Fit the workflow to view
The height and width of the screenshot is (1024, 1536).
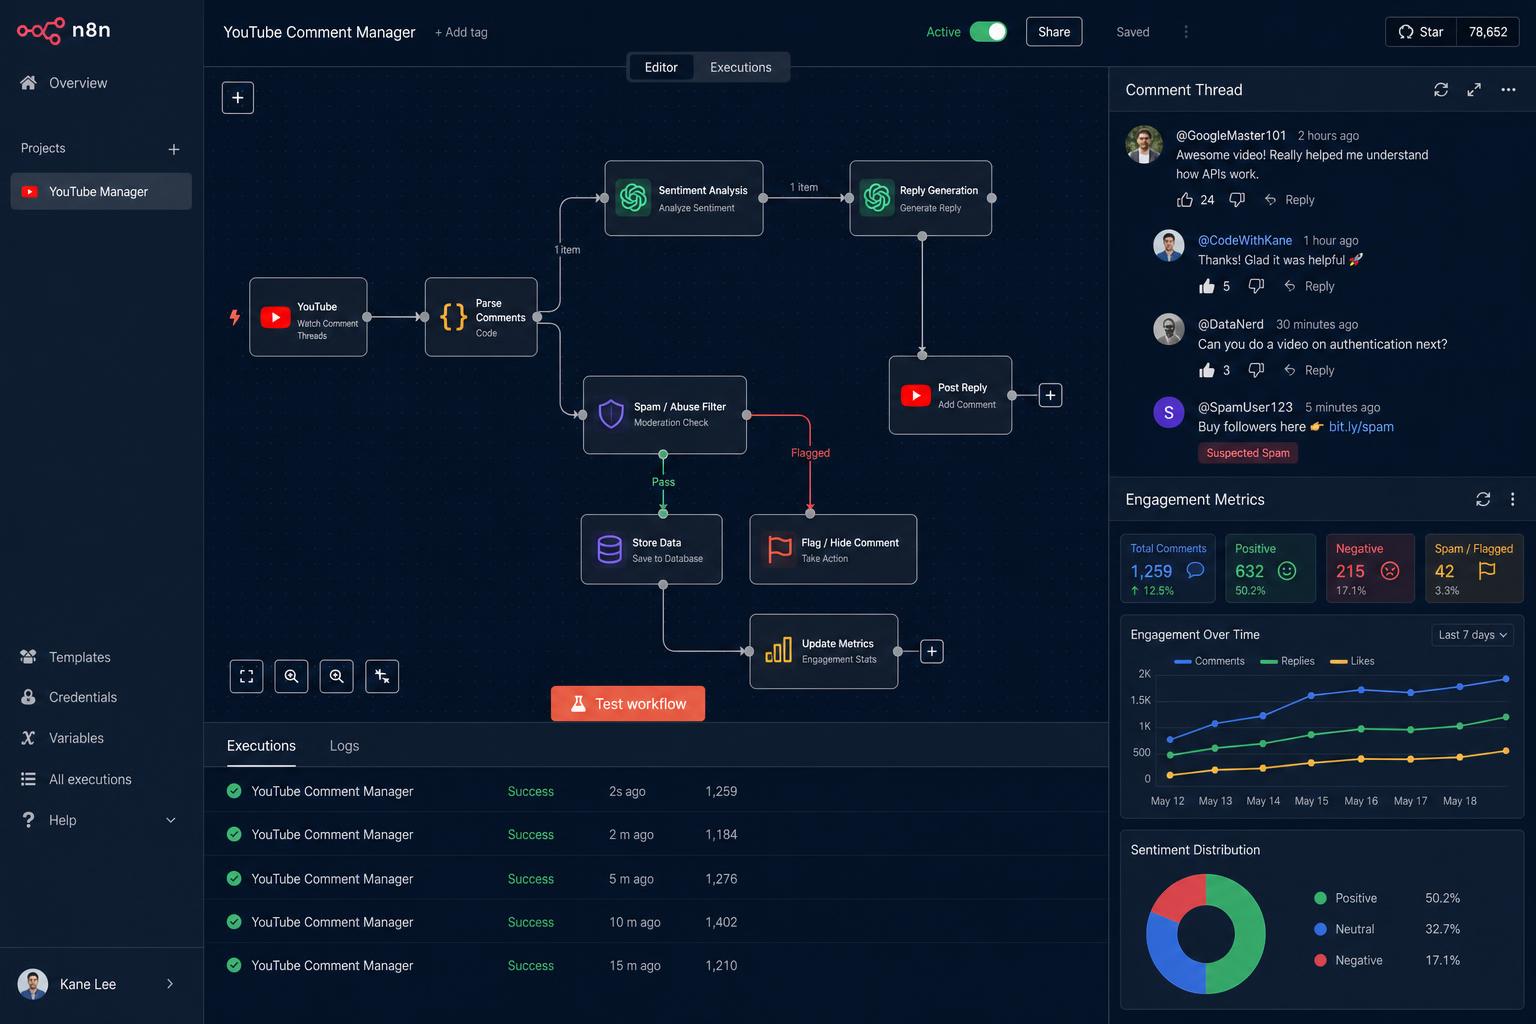246,677
